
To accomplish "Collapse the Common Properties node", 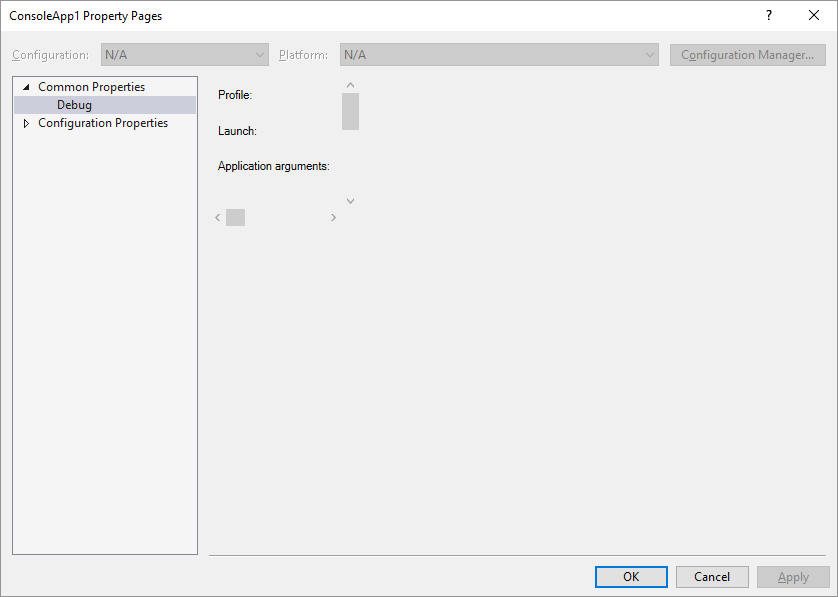I will (26, 87).
